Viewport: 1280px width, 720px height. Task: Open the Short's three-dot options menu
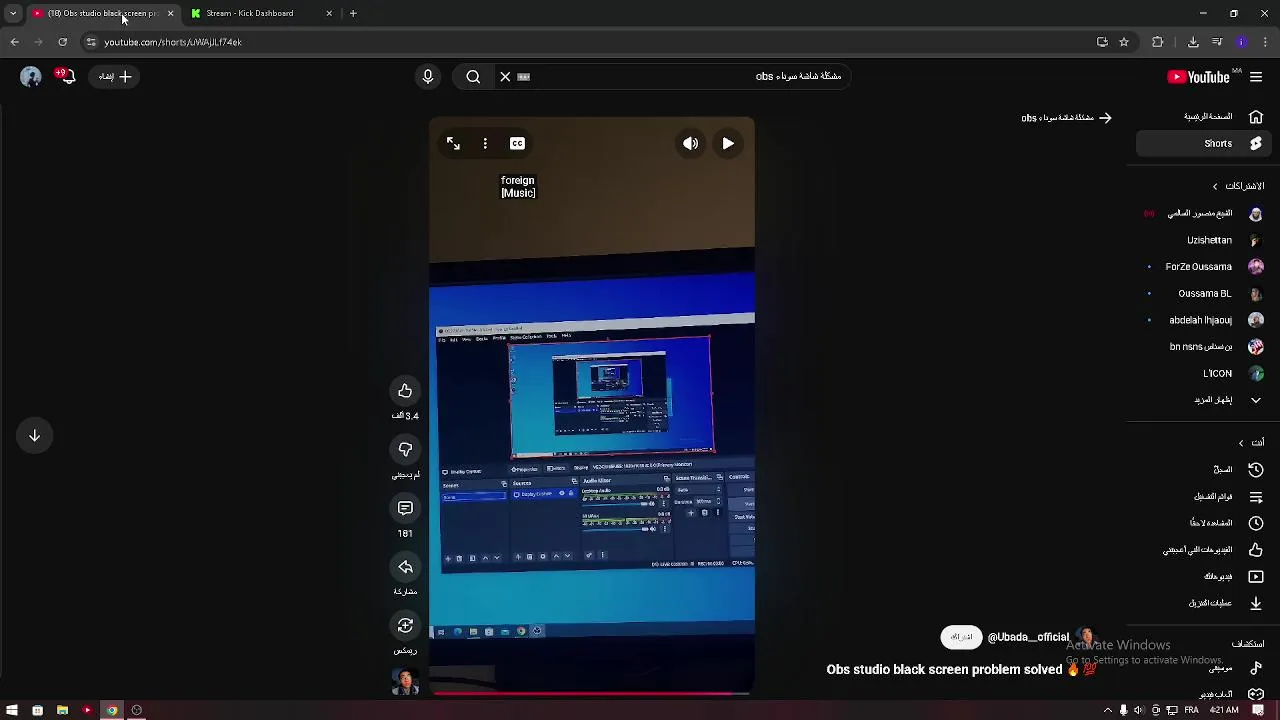pyautogui.click(x=485, y=143)
